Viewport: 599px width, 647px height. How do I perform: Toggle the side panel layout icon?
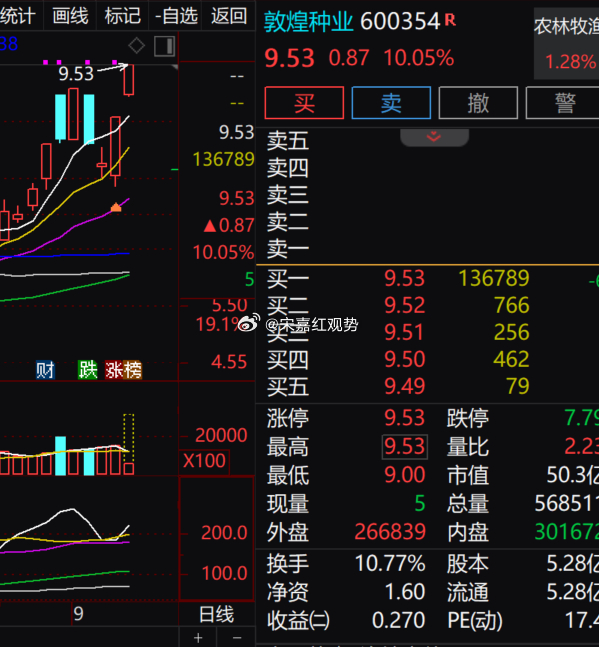tap(165, 46)
